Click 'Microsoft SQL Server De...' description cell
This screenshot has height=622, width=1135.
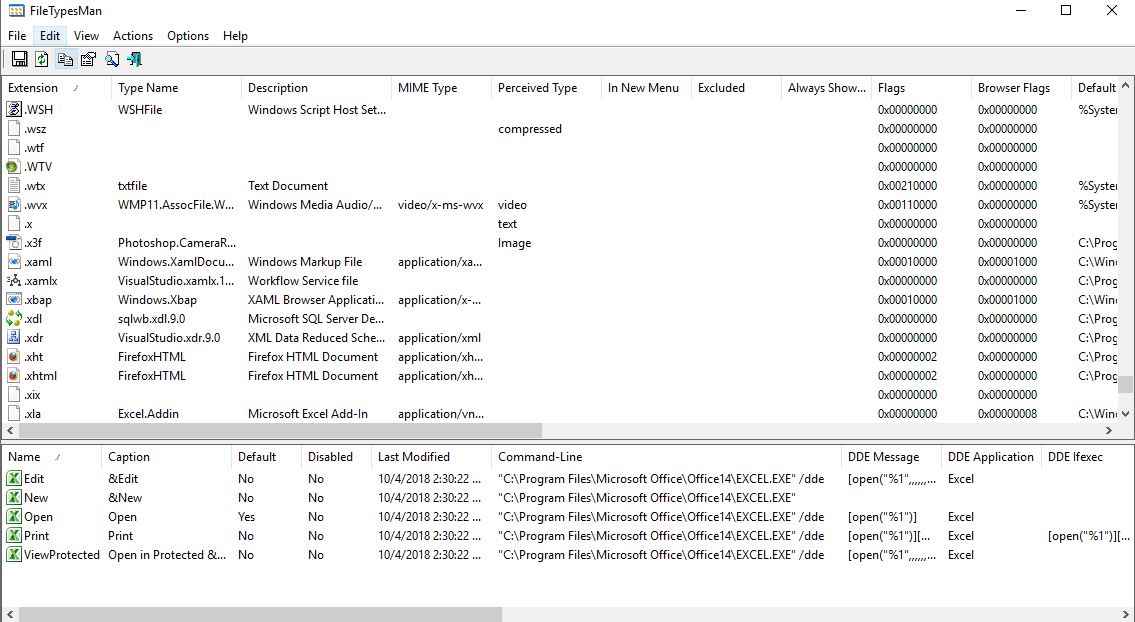pos(316,319)
